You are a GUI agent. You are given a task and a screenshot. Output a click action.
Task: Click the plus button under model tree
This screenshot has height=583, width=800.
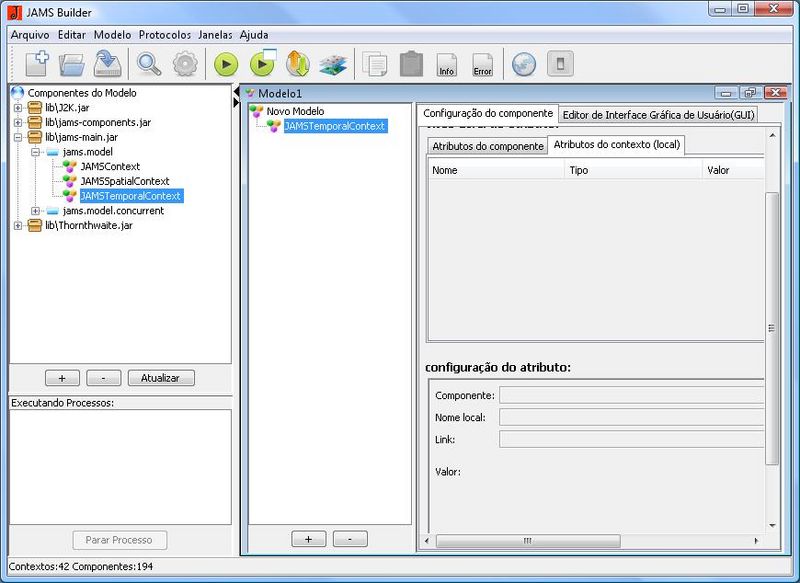[x=308, y=538]
